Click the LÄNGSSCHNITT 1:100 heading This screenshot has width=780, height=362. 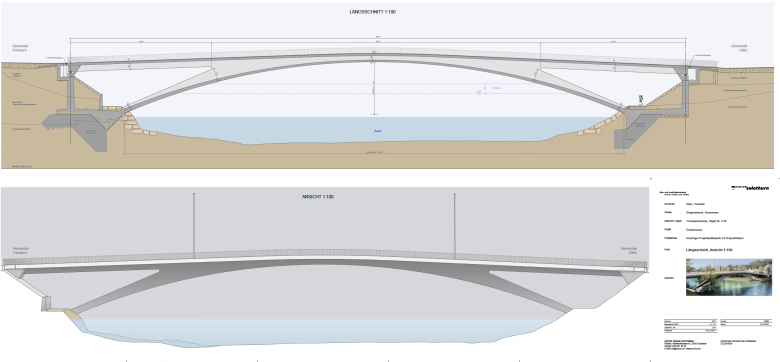click(373, 11)
